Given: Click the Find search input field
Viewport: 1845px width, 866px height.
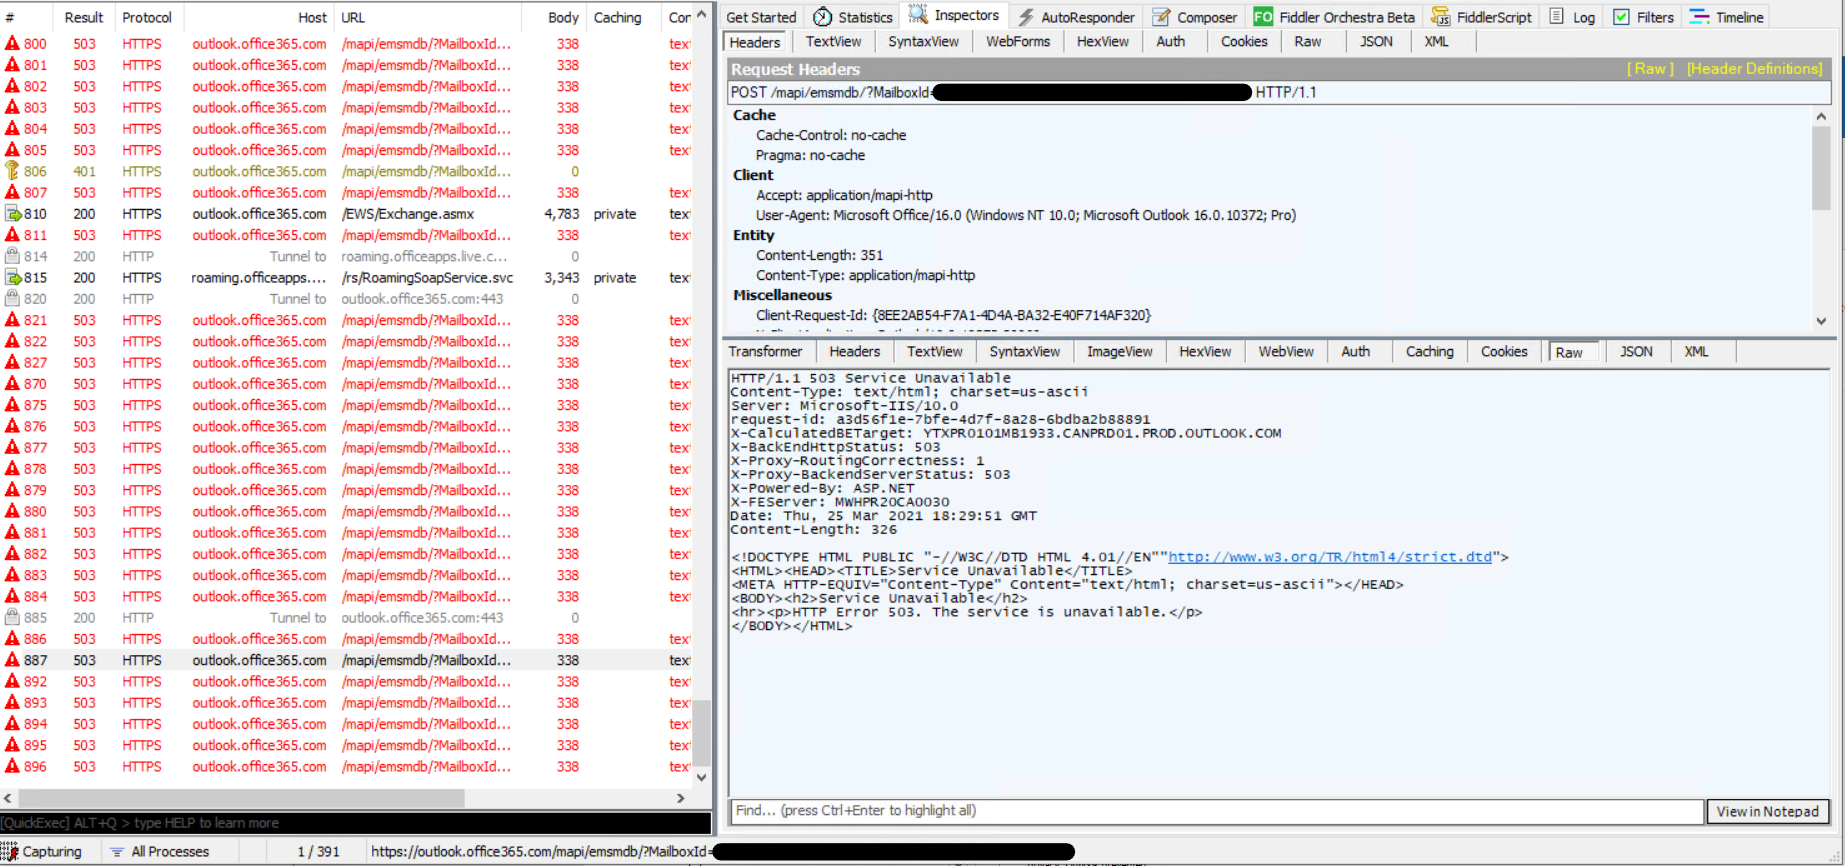Looking at the screenshot, I should coord(1217,811).
